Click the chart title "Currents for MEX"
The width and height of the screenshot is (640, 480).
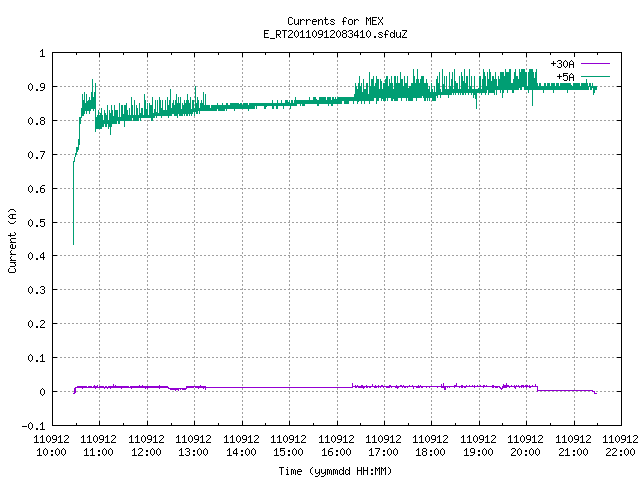point(335,21)
